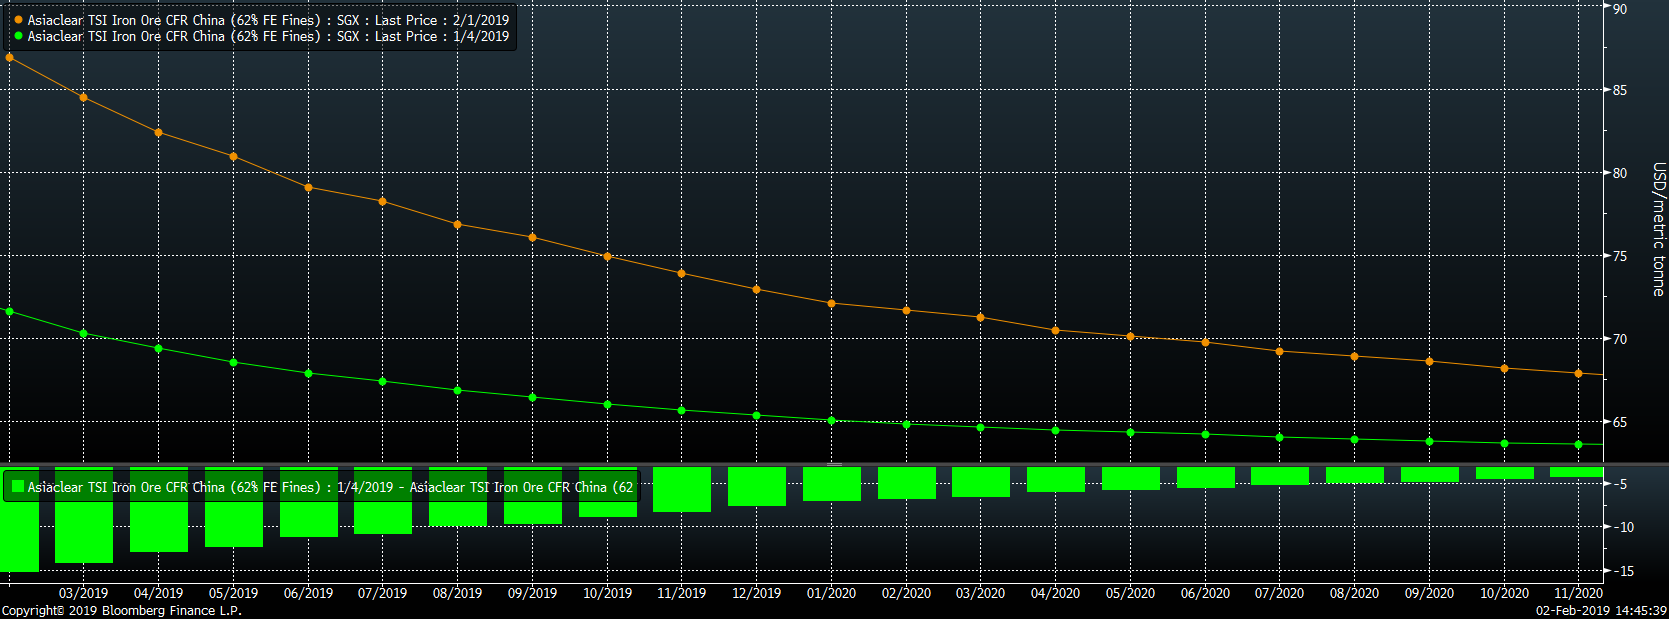The height and width of the screenshot is (619, 1669).
Task: Click the 02-Feb-2019 timestamp in the corner
Action: [x=1601, y=610]
